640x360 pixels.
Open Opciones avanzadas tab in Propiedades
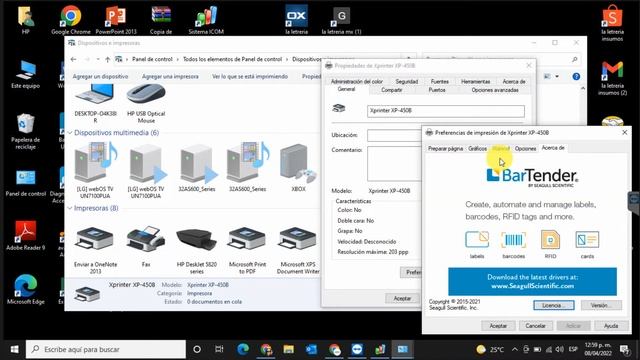495,90
